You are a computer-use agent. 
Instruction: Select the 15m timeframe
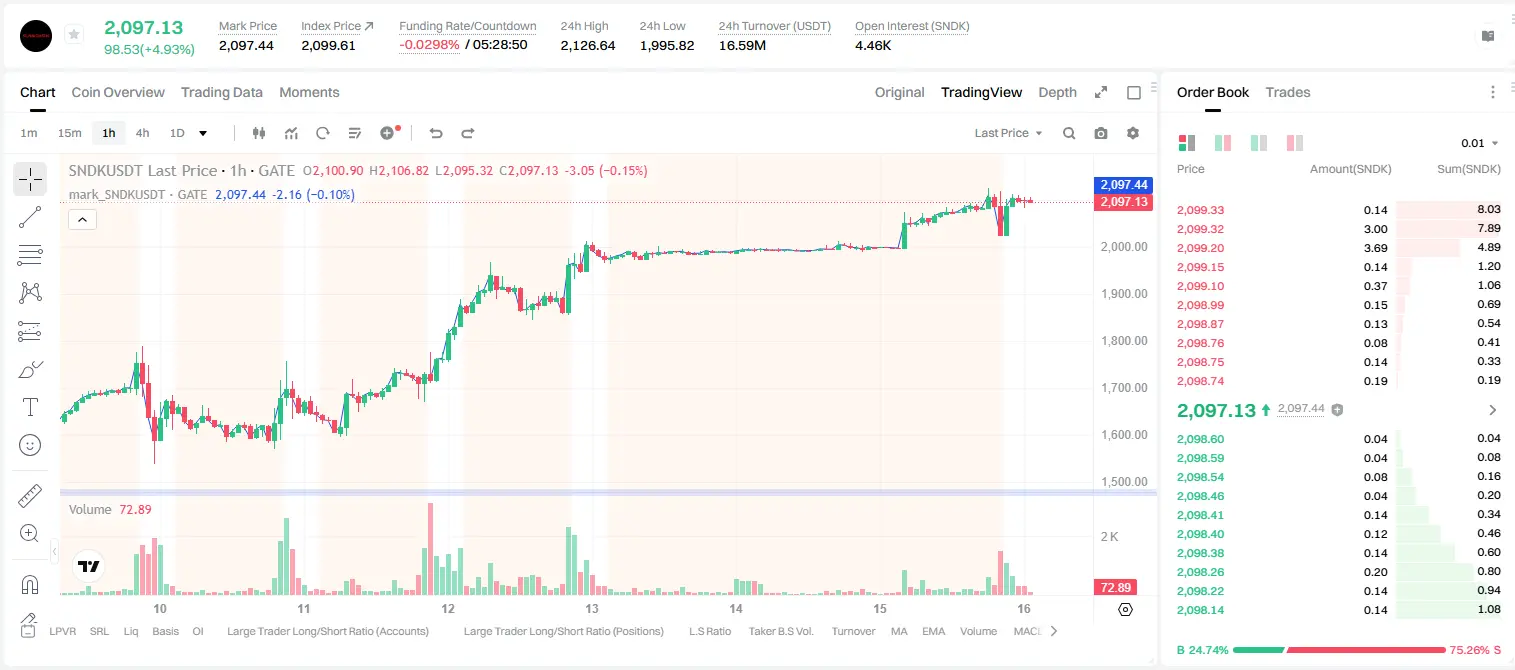coord(69,133)
